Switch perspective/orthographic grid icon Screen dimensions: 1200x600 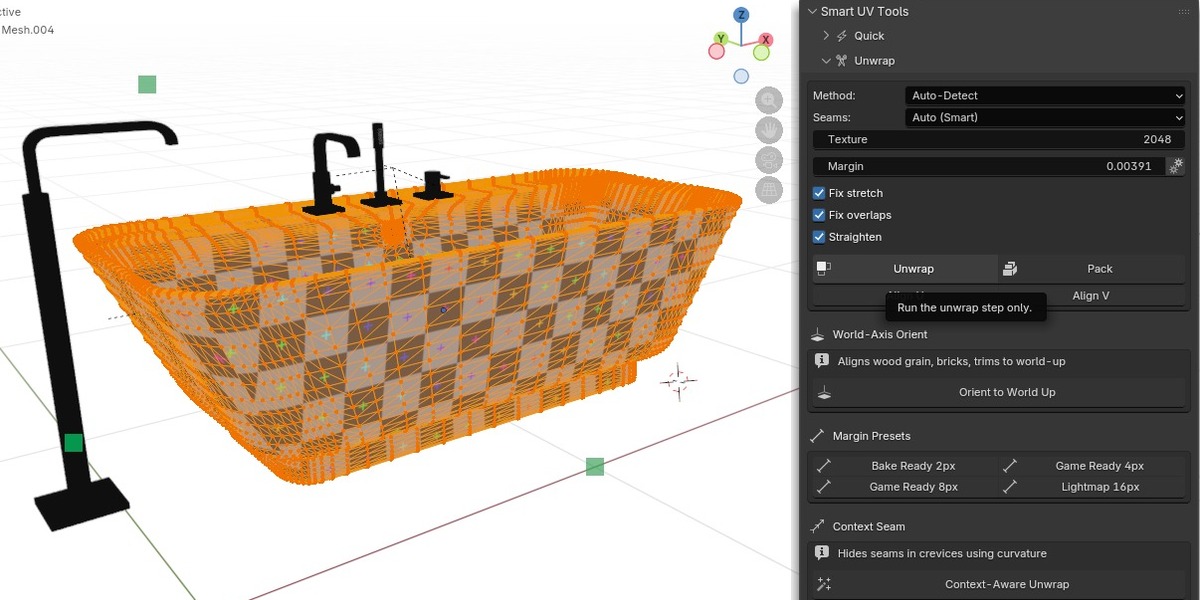pyautogui.click(x=769, y=190)
